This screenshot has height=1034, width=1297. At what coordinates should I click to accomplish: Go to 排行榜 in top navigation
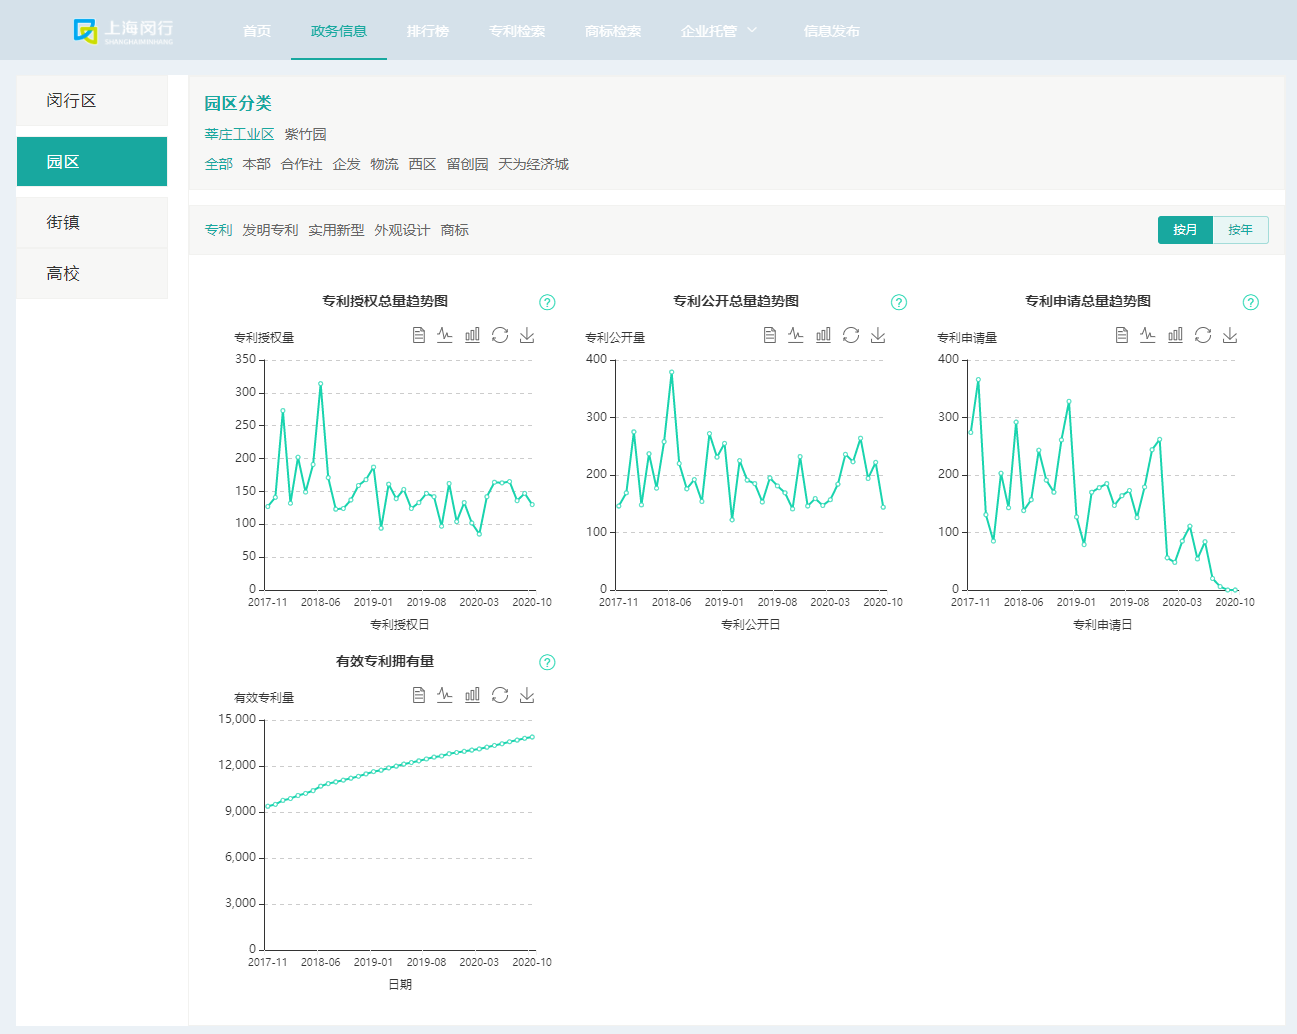tap(428, 31)
